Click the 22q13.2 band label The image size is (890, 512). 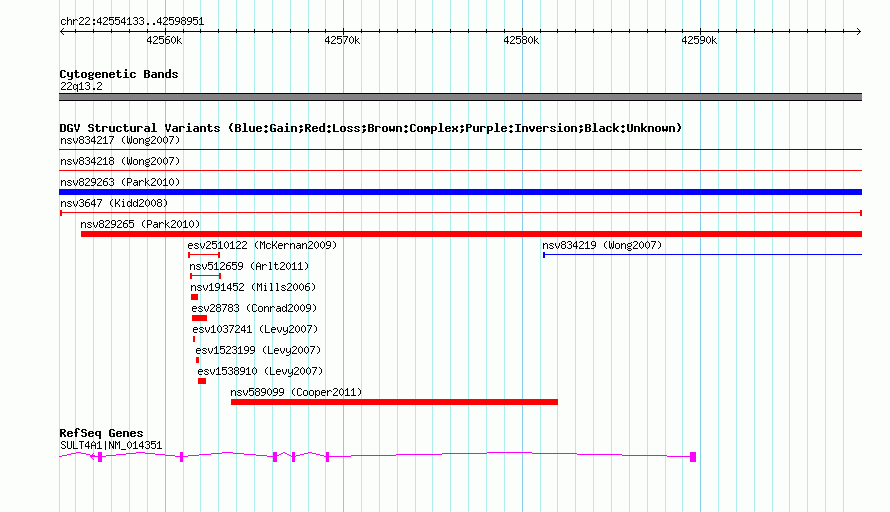point(81,86)
